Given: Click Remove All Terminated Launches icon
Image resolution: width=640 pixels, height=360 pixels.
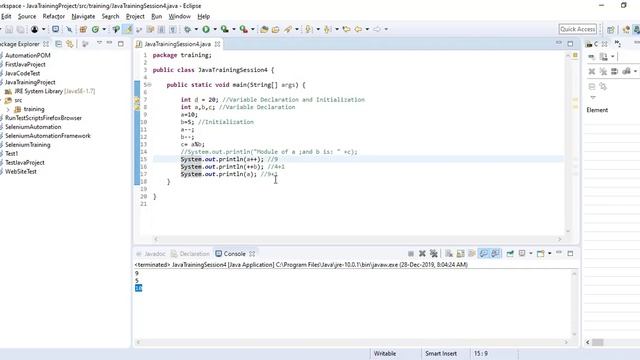Looking at the screenshot, I should click(x=433, y=253).
